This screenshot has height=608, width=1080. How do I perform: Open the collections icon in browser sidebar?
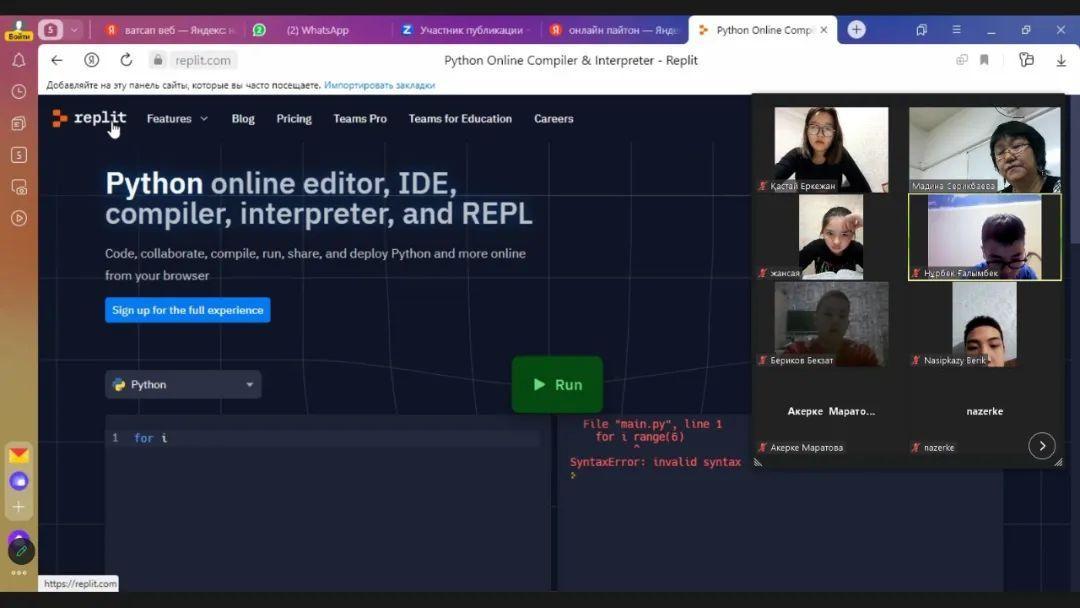pos(19,124)
